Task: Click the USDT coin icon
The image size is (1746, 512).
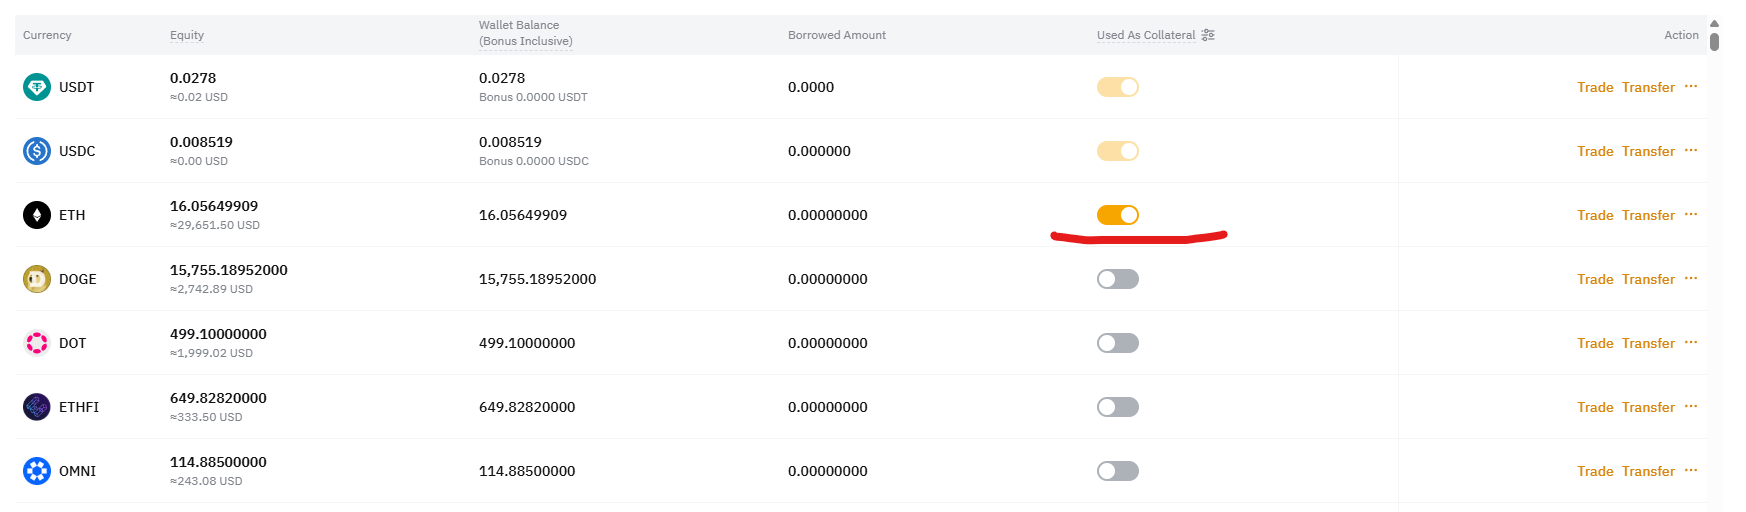Action: click(x=37, y=87)
